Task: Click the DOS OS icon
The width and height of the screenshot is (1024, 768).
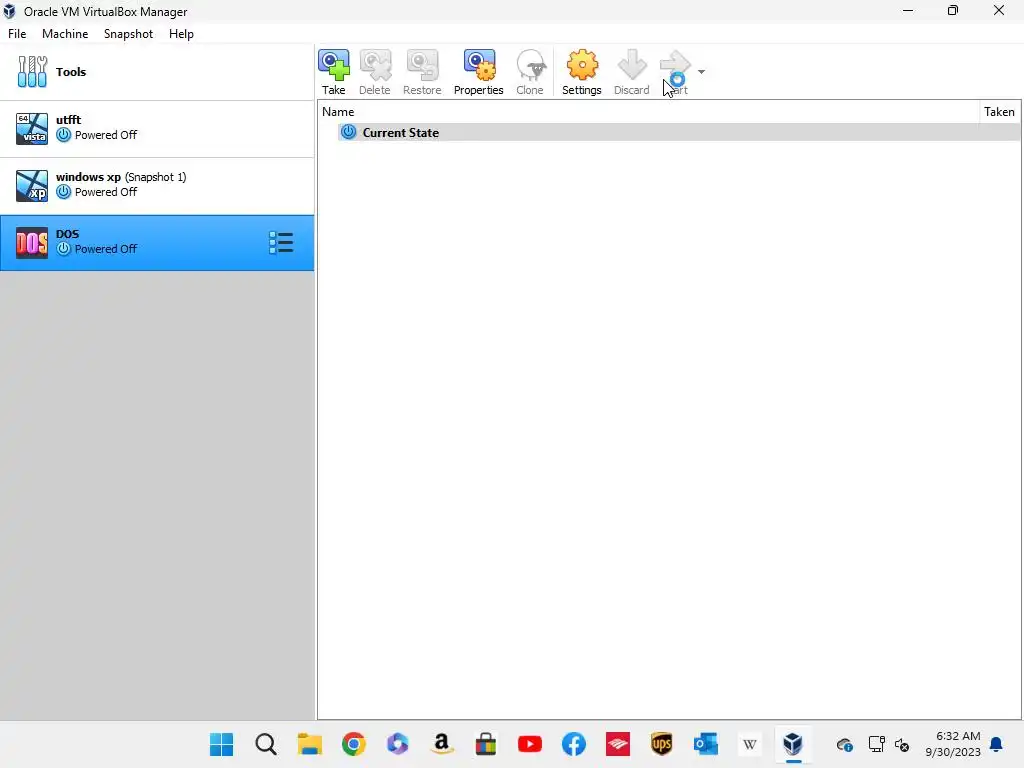Action: point(32,242)
